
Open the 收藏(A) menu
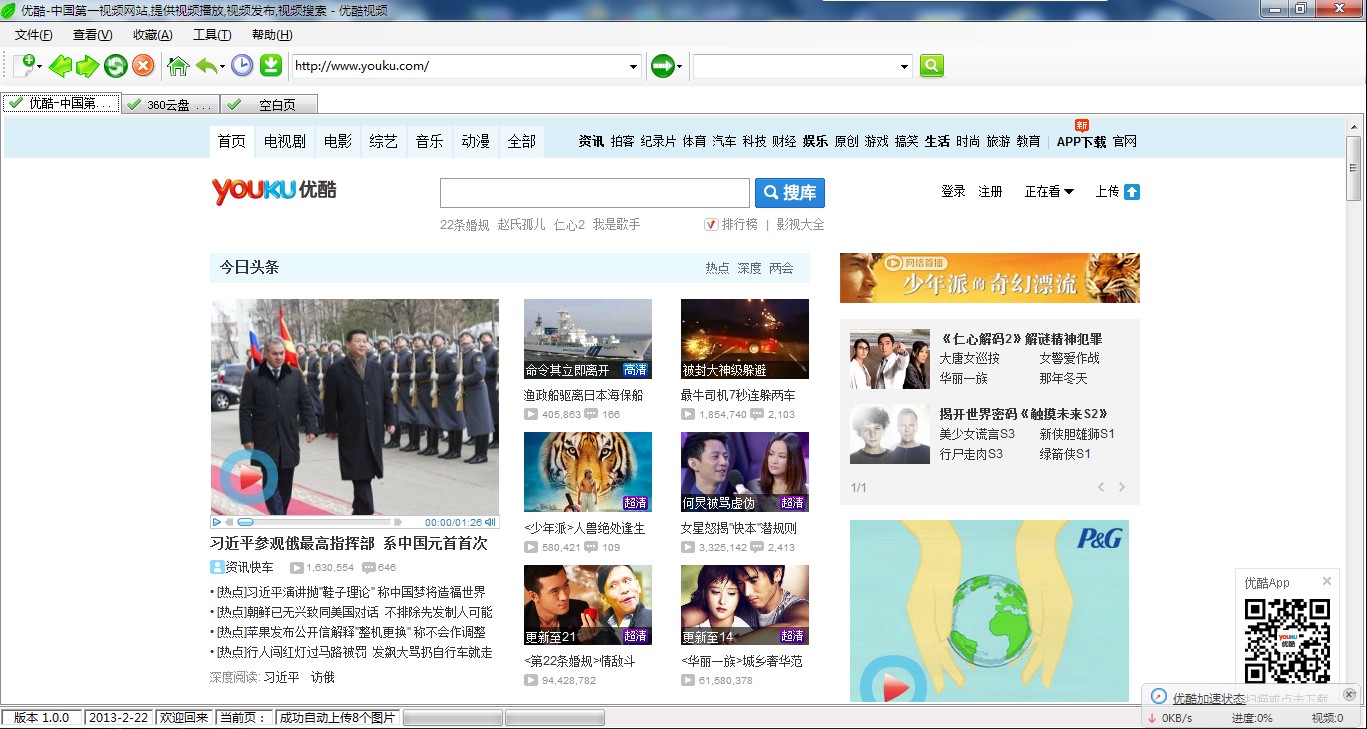[153, 35]
